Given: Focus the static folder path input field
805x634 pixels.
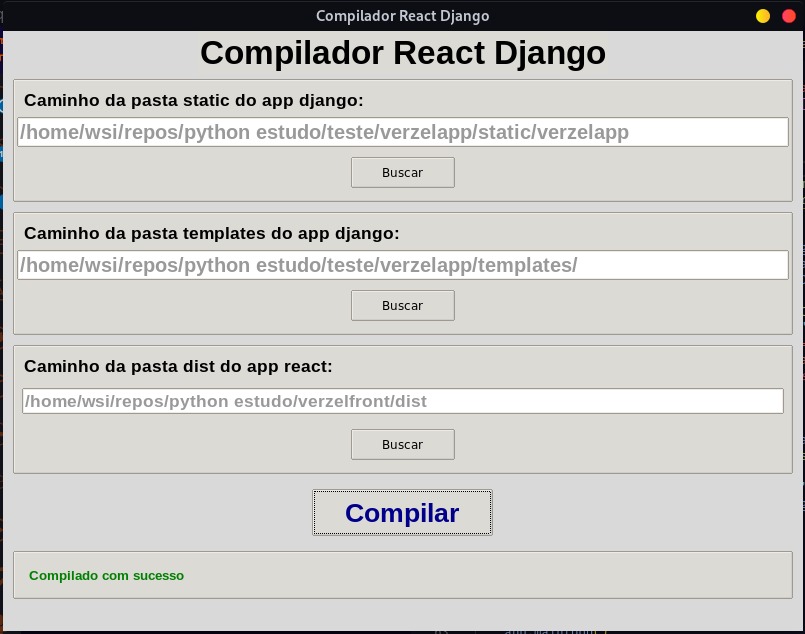Looking at the screenshot, I should (402, 132).
